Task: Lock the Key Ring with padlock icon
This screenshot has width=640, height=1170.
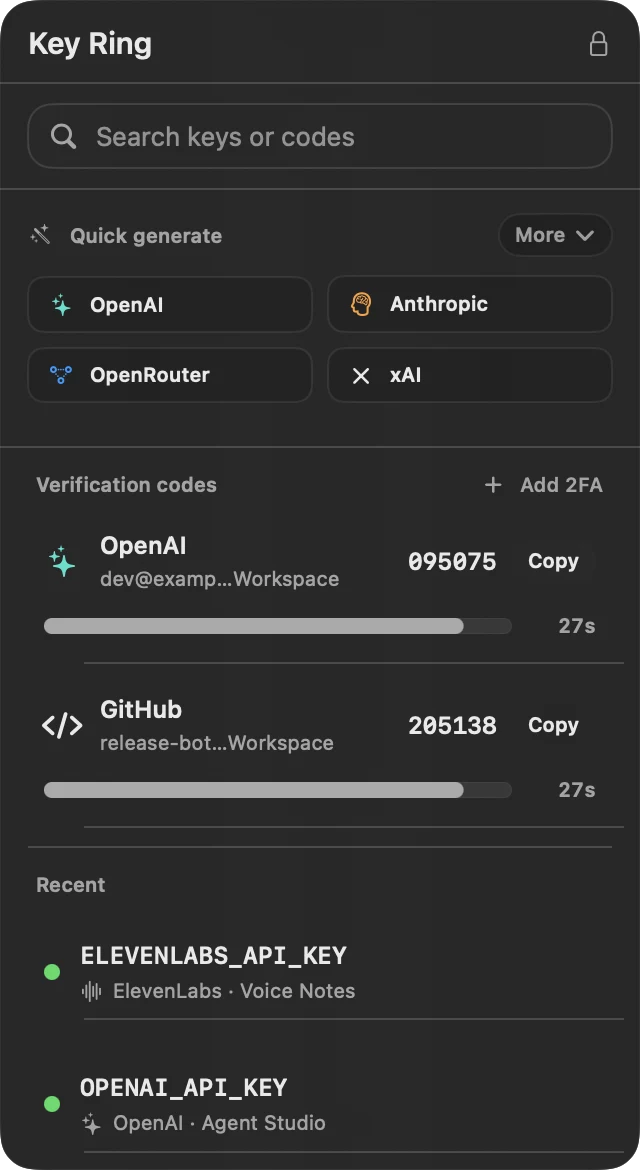Action: click(x=598, y=43)
